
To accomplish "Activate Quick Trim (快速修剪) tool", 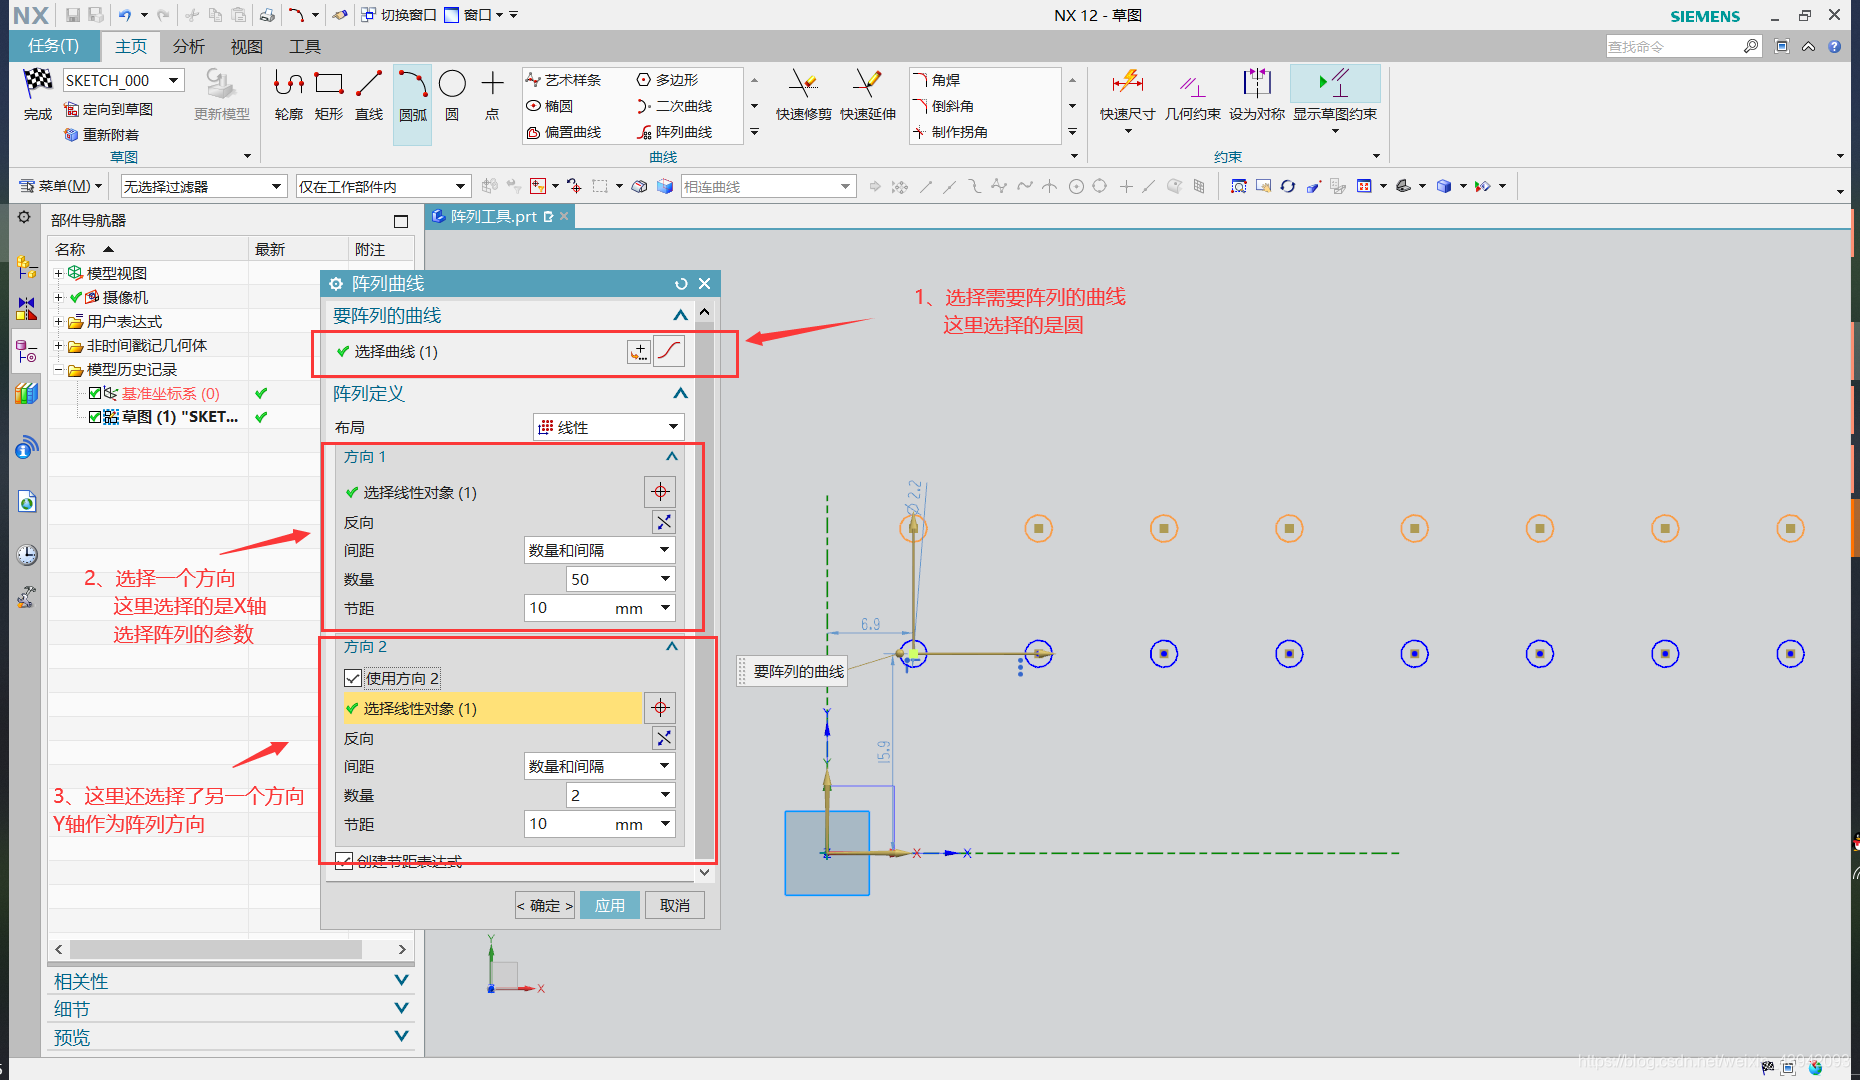I will point(803,95).
